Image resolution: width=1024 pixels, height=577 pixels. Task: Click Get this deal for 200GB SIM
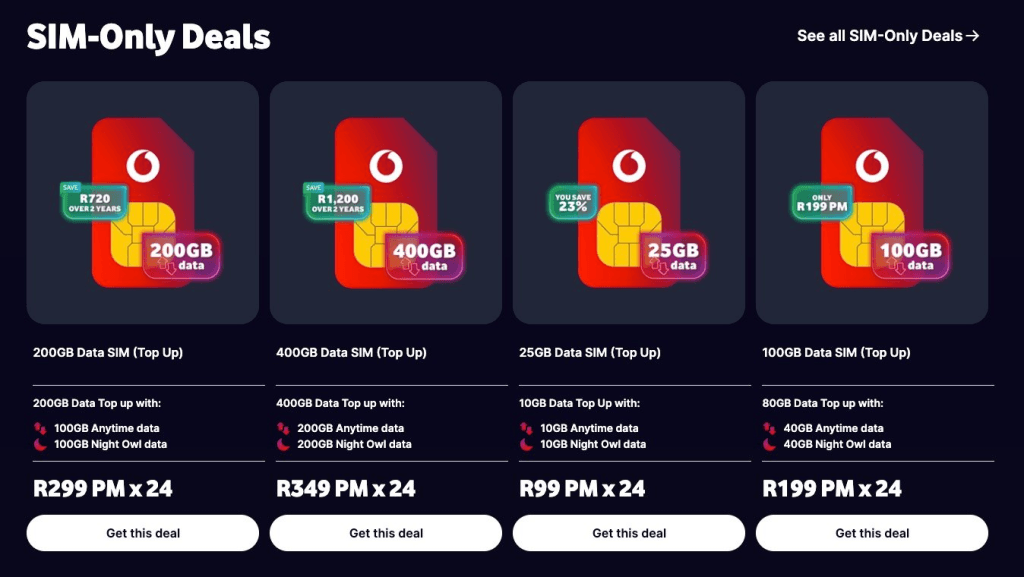143,533
